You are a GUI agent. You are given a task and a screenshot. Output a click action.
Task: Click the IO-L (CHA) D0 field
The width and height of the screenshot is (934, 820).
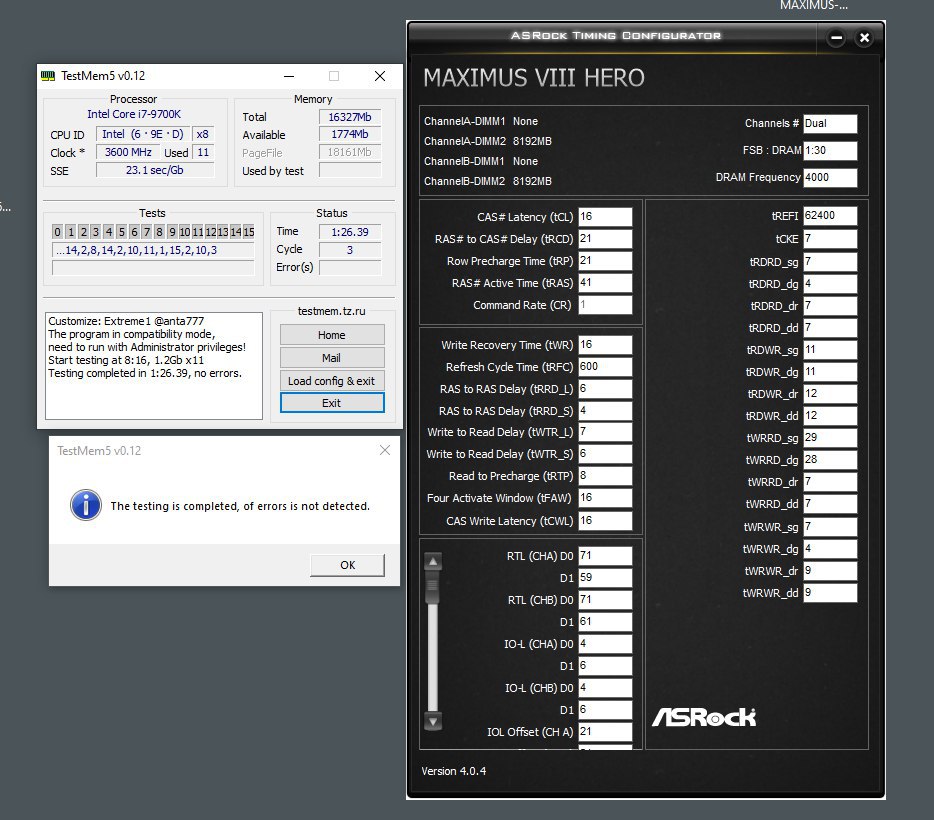coord(605,644)
